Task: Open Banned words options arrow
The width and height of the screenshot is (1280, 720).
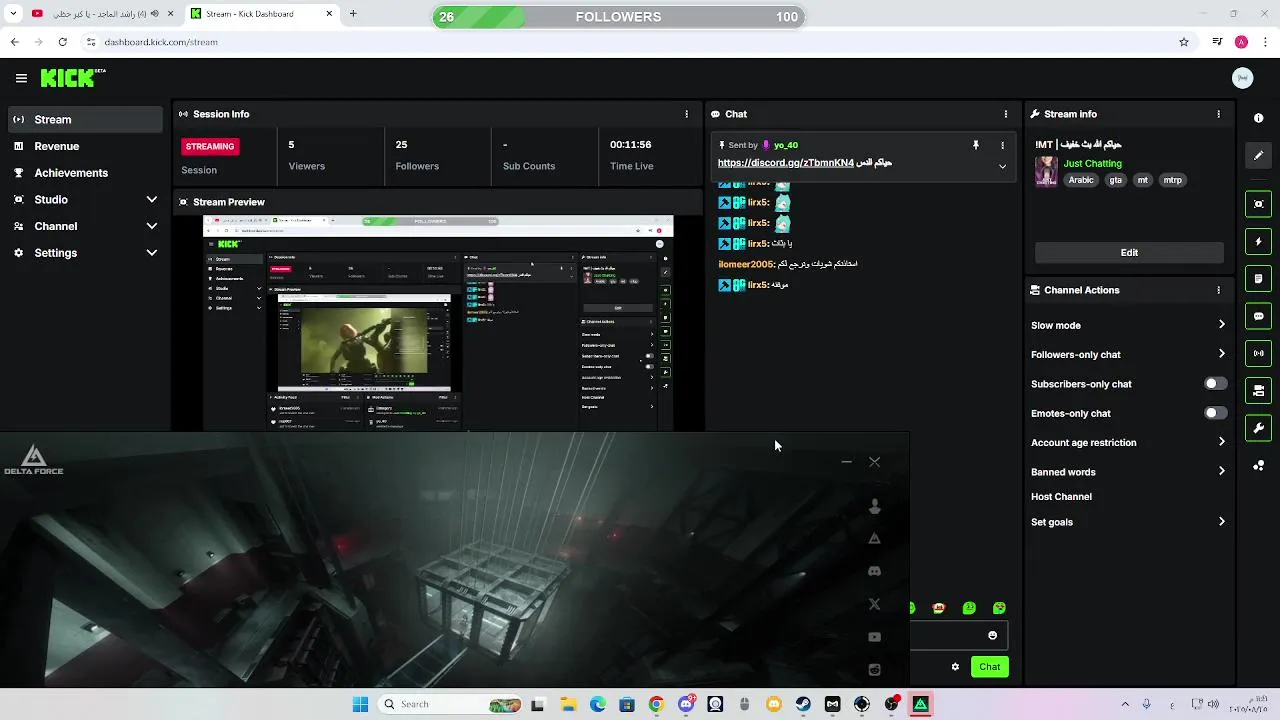Action: click(x=1221, y=472)
